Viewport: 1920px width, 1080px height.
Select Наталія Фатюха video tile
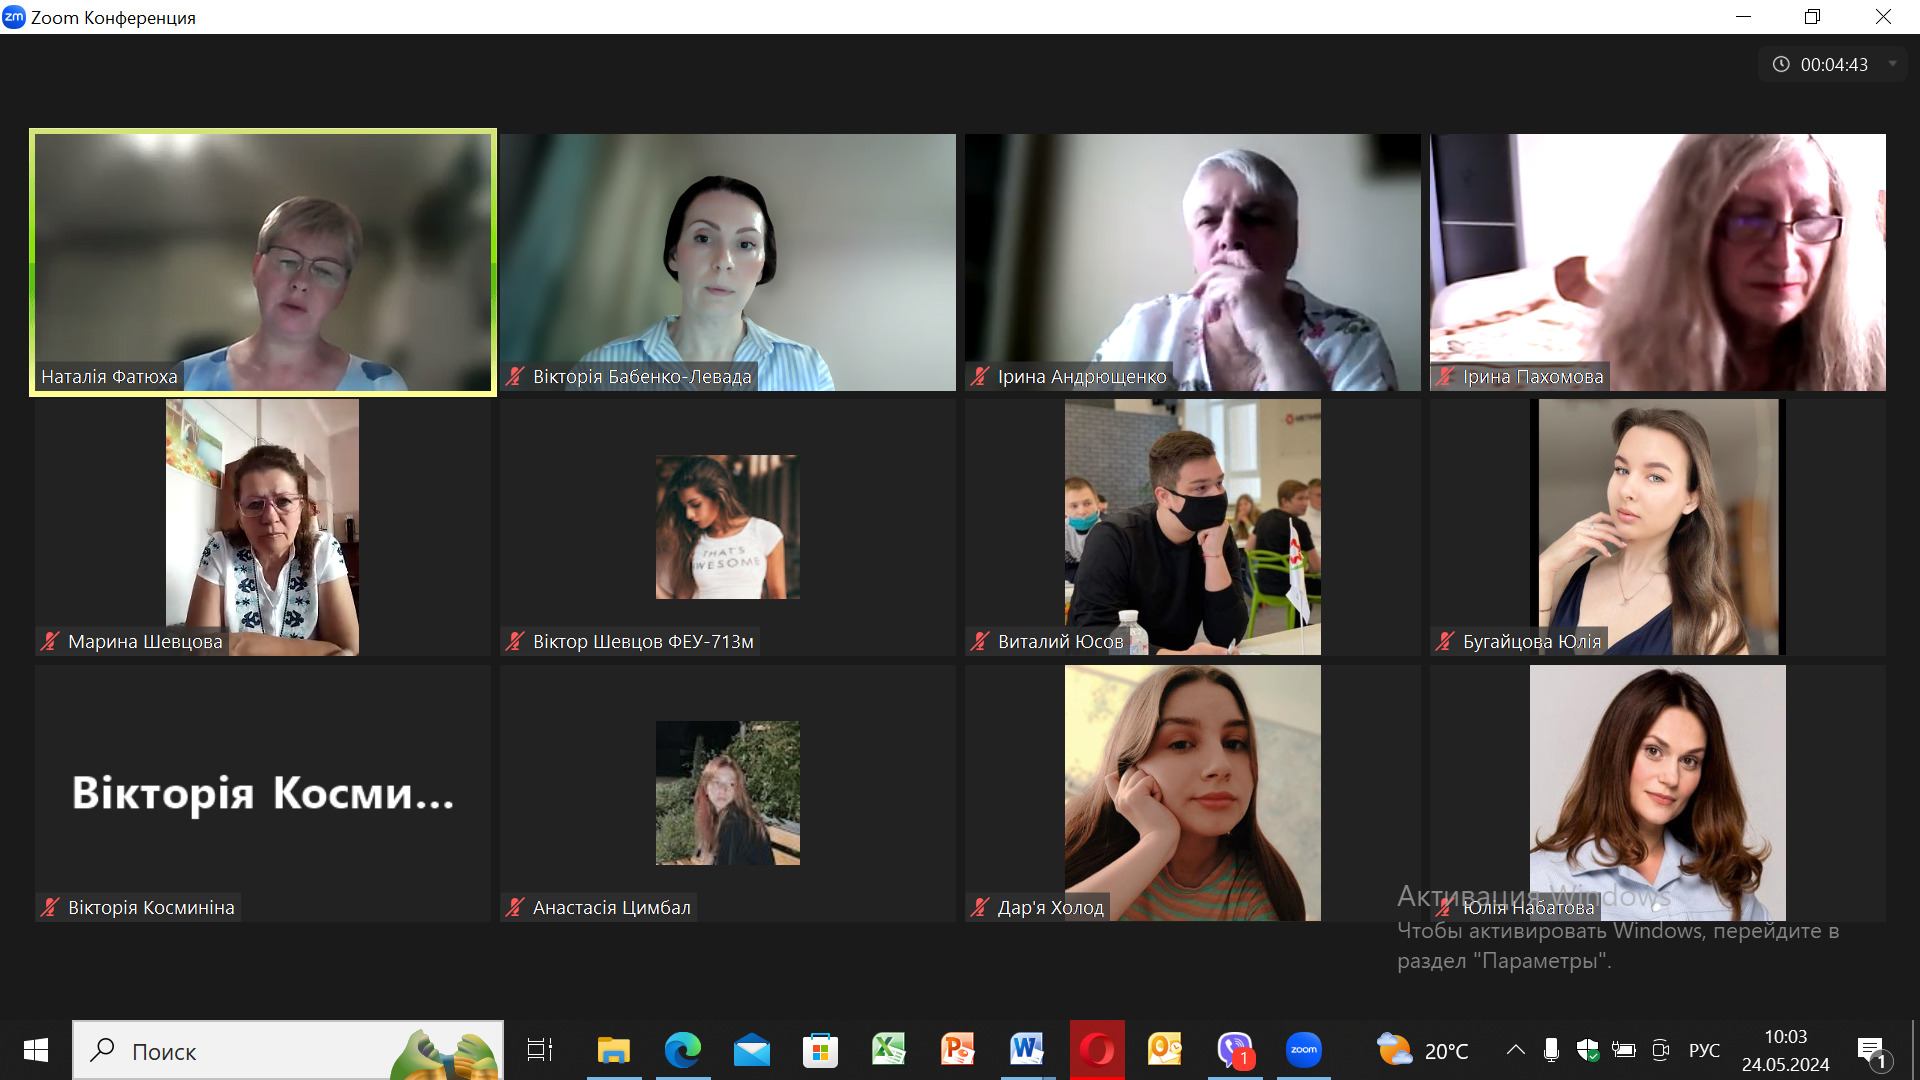point(263,262)
